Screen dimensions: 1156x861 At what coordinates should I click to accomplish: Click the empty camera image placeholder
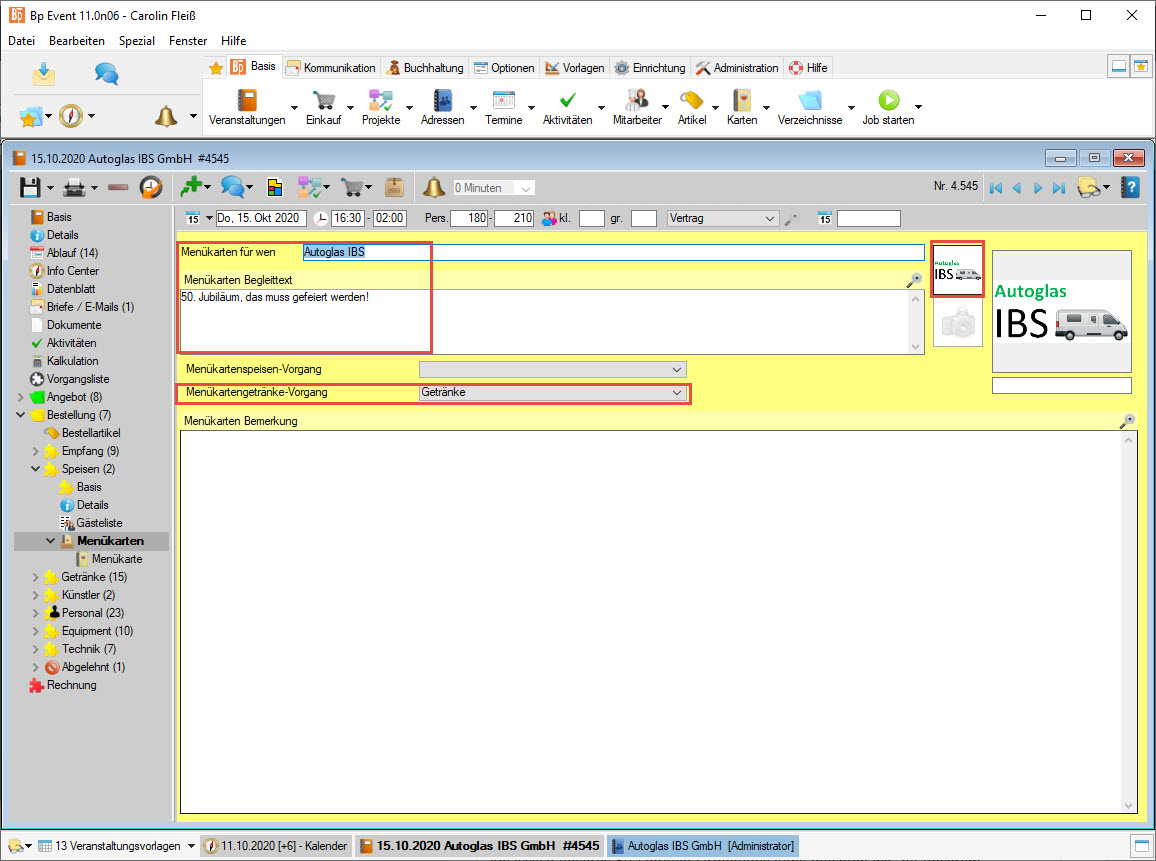pyautogui.click(x=958, y=323)
